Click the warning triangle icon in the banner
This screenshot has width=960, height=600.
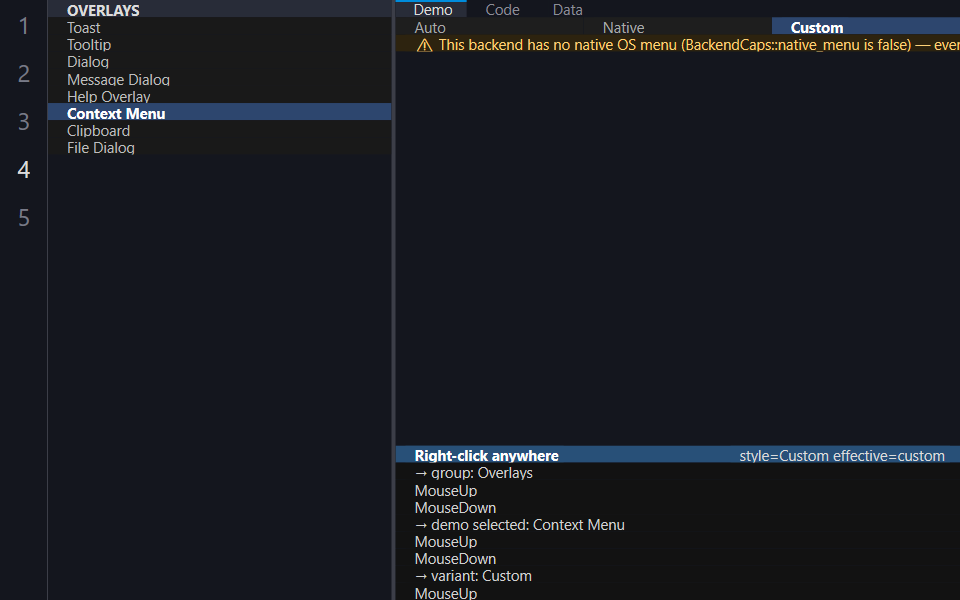424,45
